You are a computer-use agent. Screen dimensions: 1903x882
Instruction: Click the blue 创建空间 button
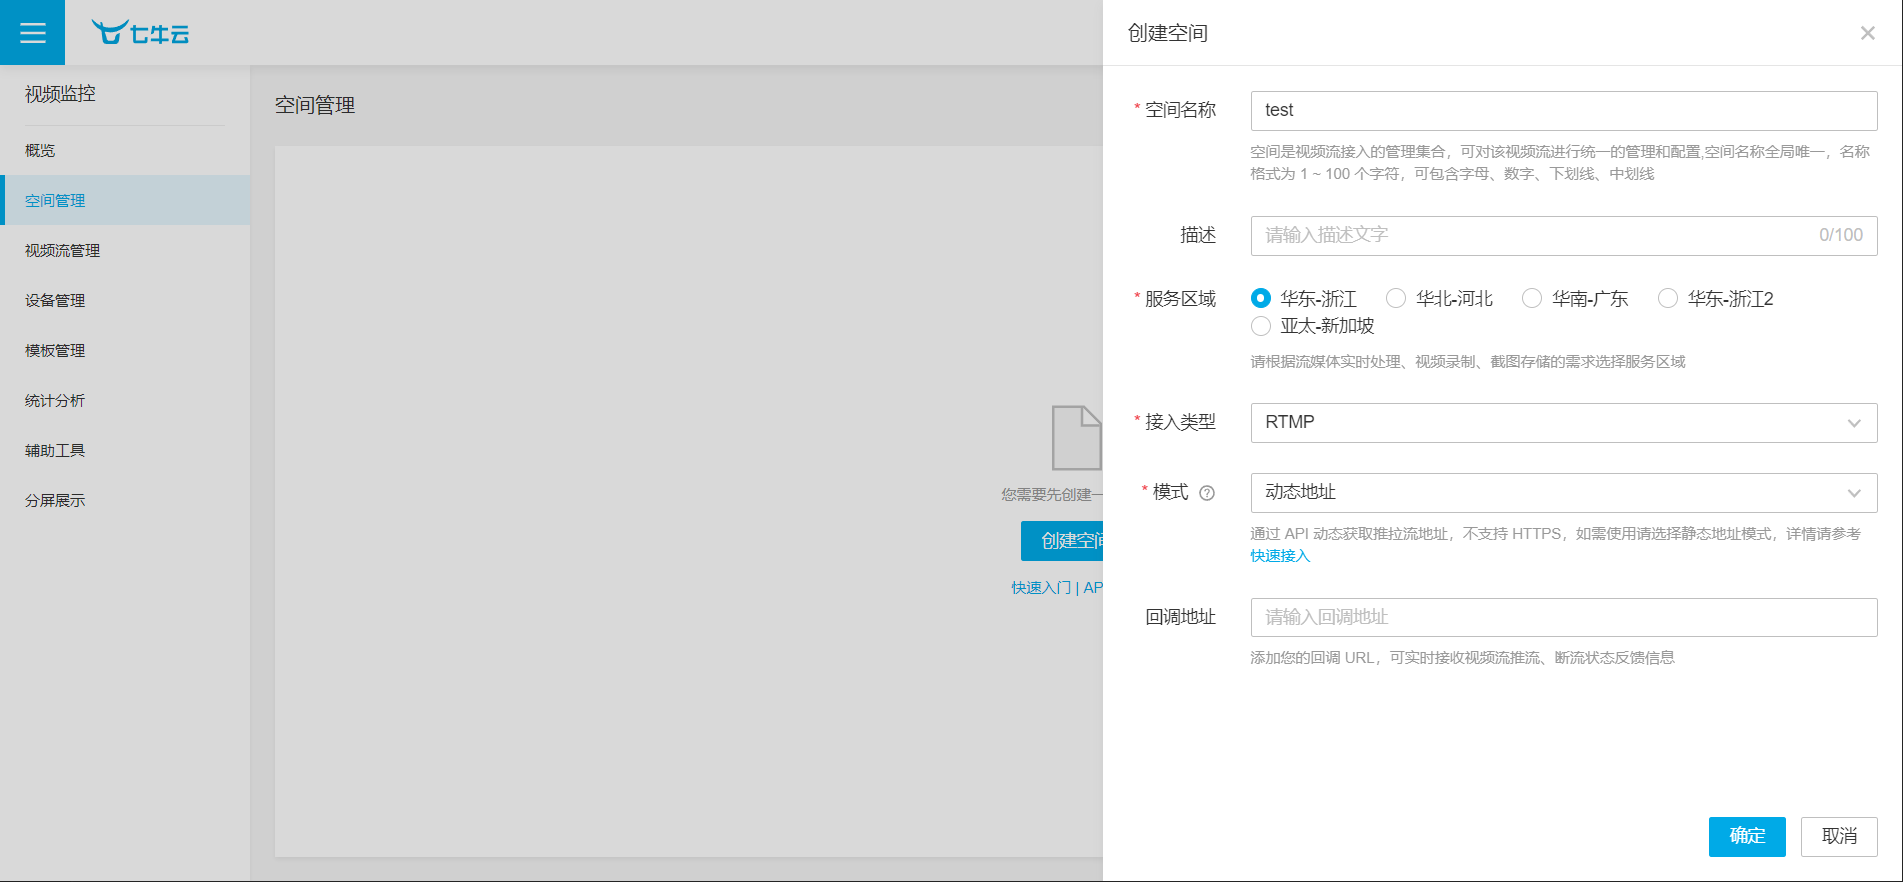click(x=1062, y=541)
